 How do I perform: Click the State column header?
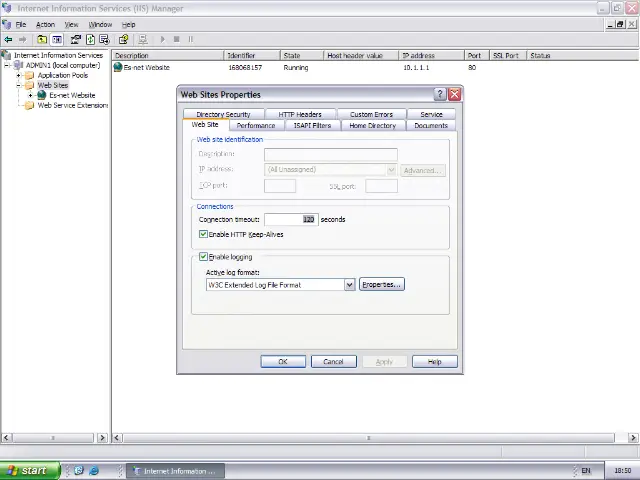pyautogui.click(x=302, y=56)
